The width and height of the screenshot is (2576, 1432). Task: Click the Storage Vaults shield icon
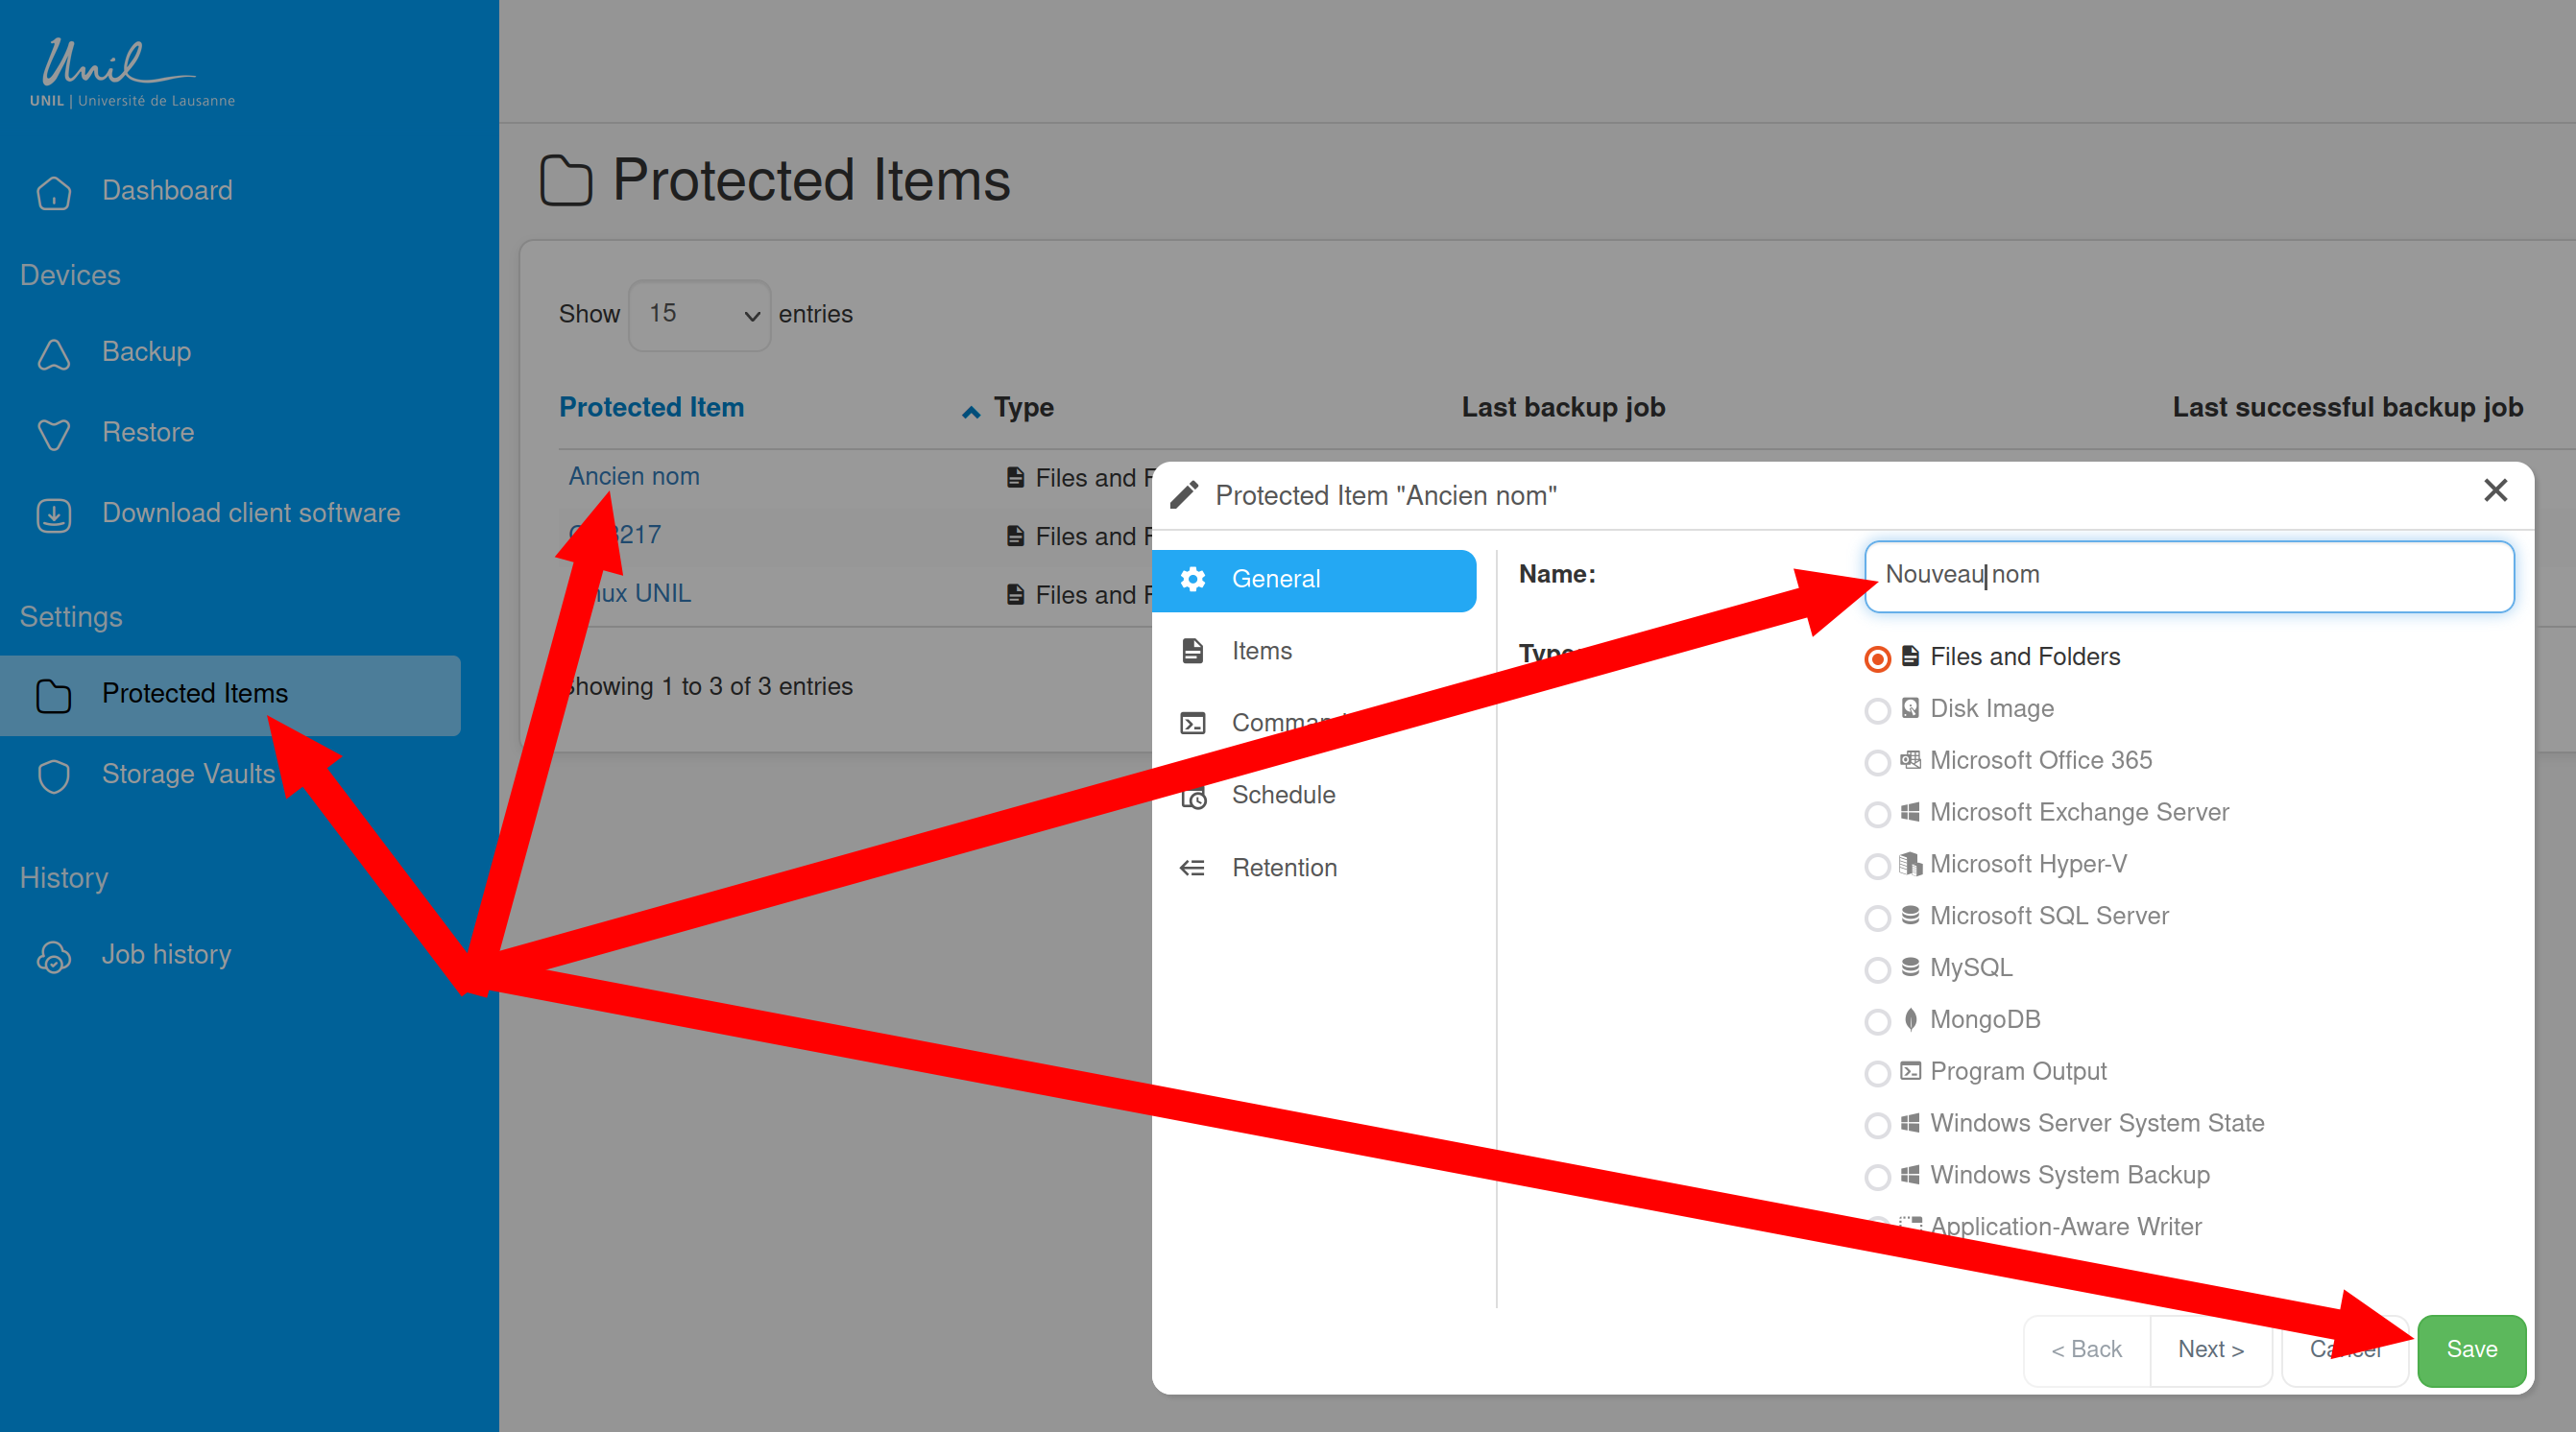[x=53, y=776]
